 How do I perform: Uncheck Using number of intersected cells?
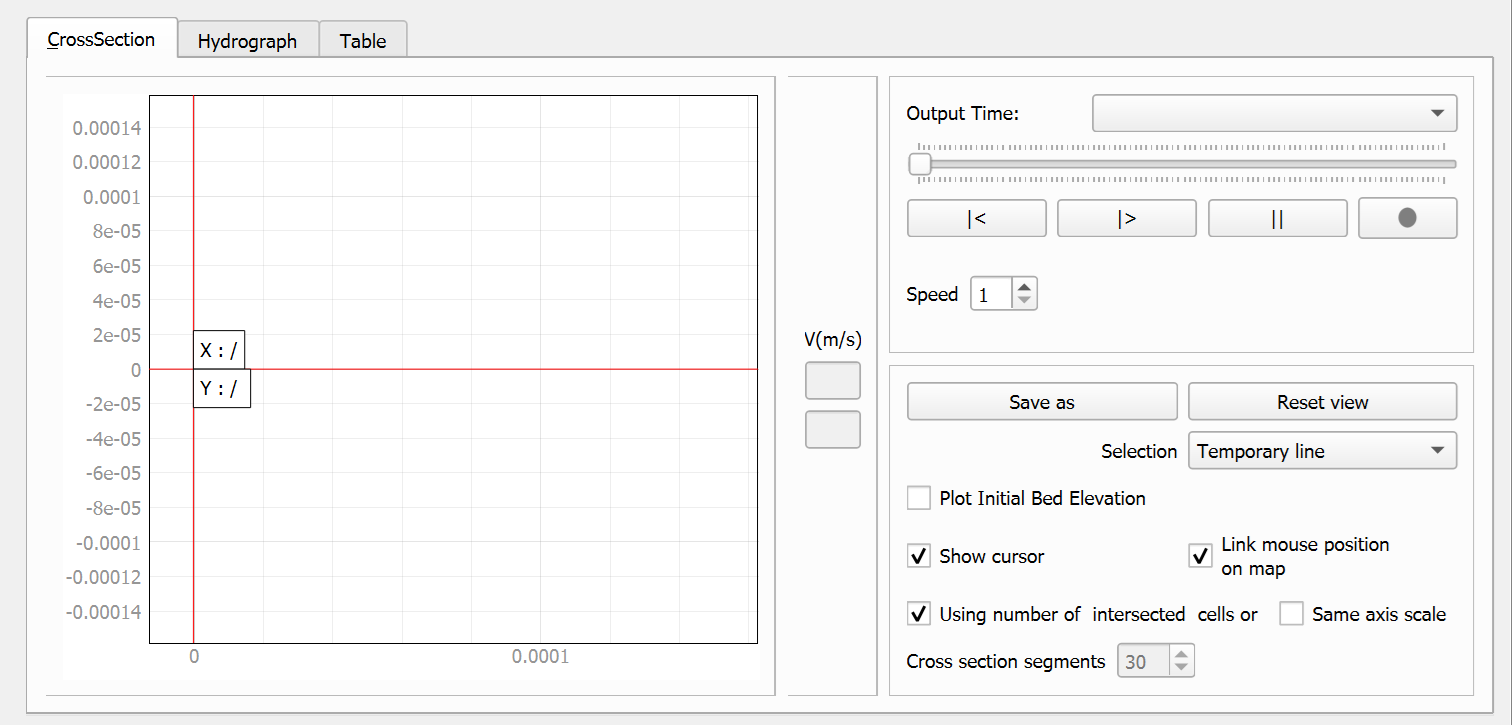(x=918, y=614)
